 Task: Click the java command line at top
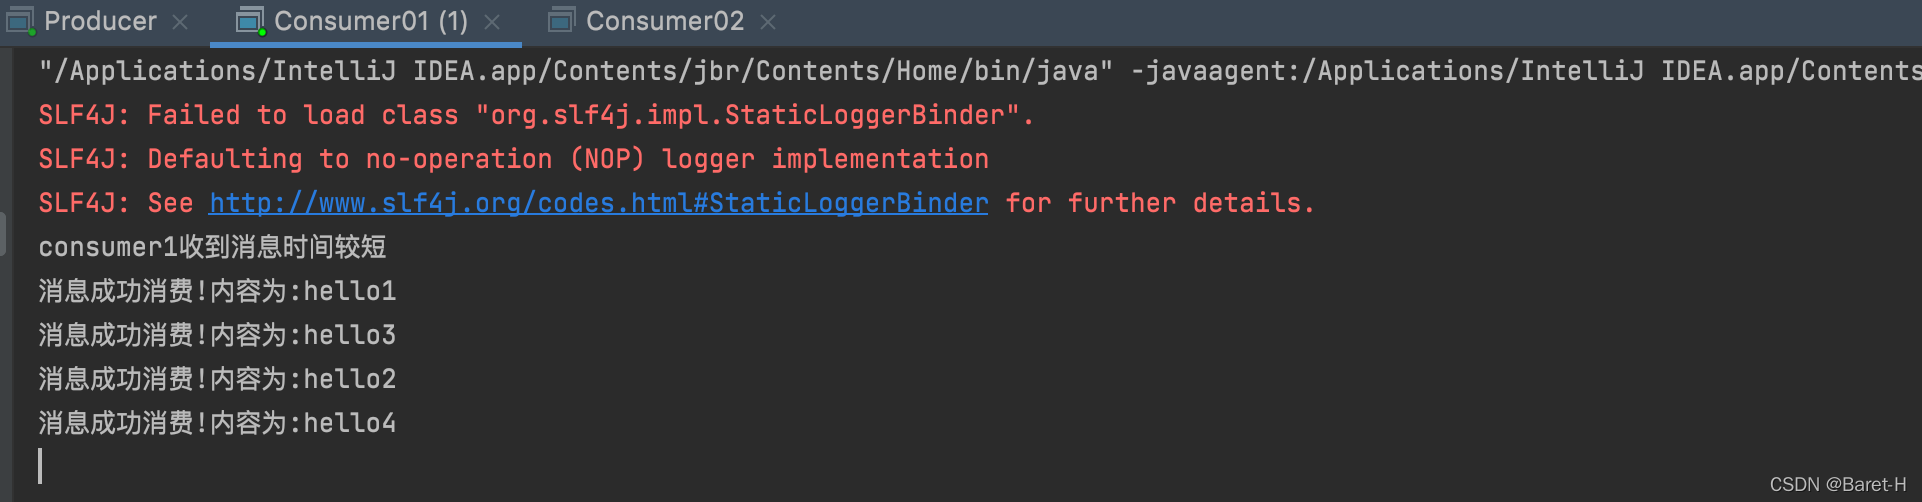[x=980, y=71]
